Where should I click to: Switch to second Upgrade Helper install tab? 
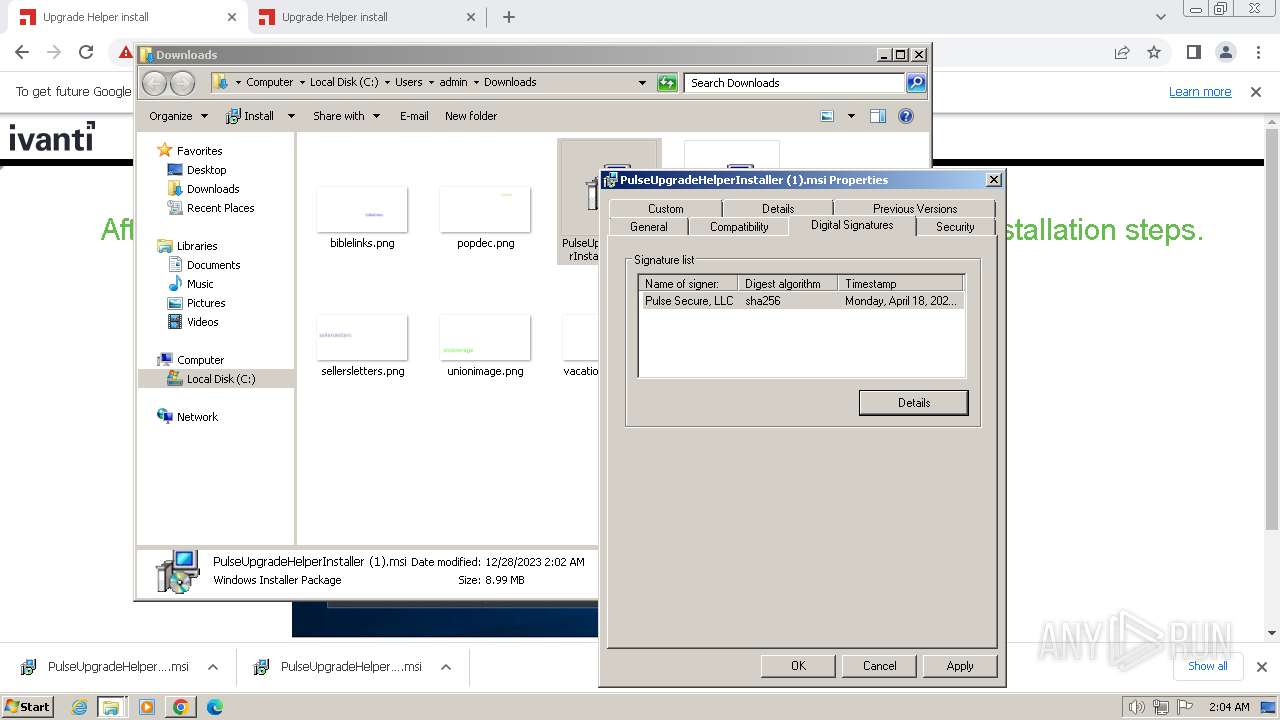[365, 17]
